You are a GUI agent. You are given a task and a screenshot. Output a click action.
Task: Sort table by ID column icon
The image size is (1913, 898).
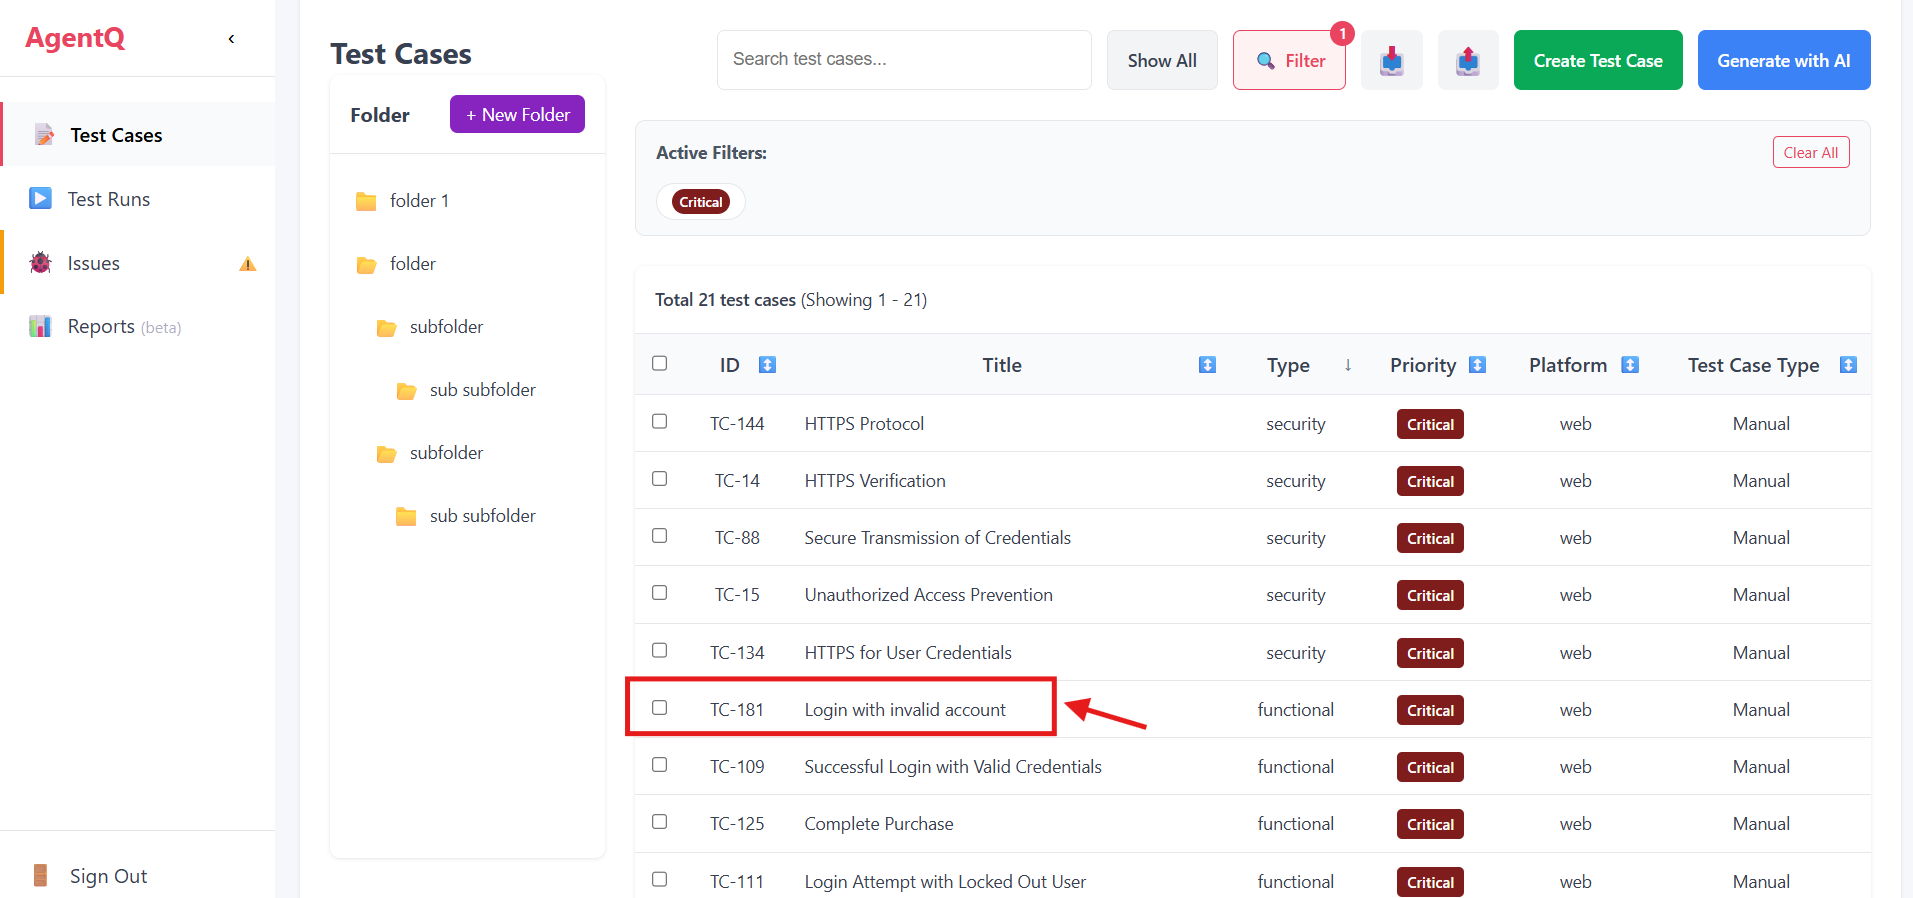coord(767,365)
